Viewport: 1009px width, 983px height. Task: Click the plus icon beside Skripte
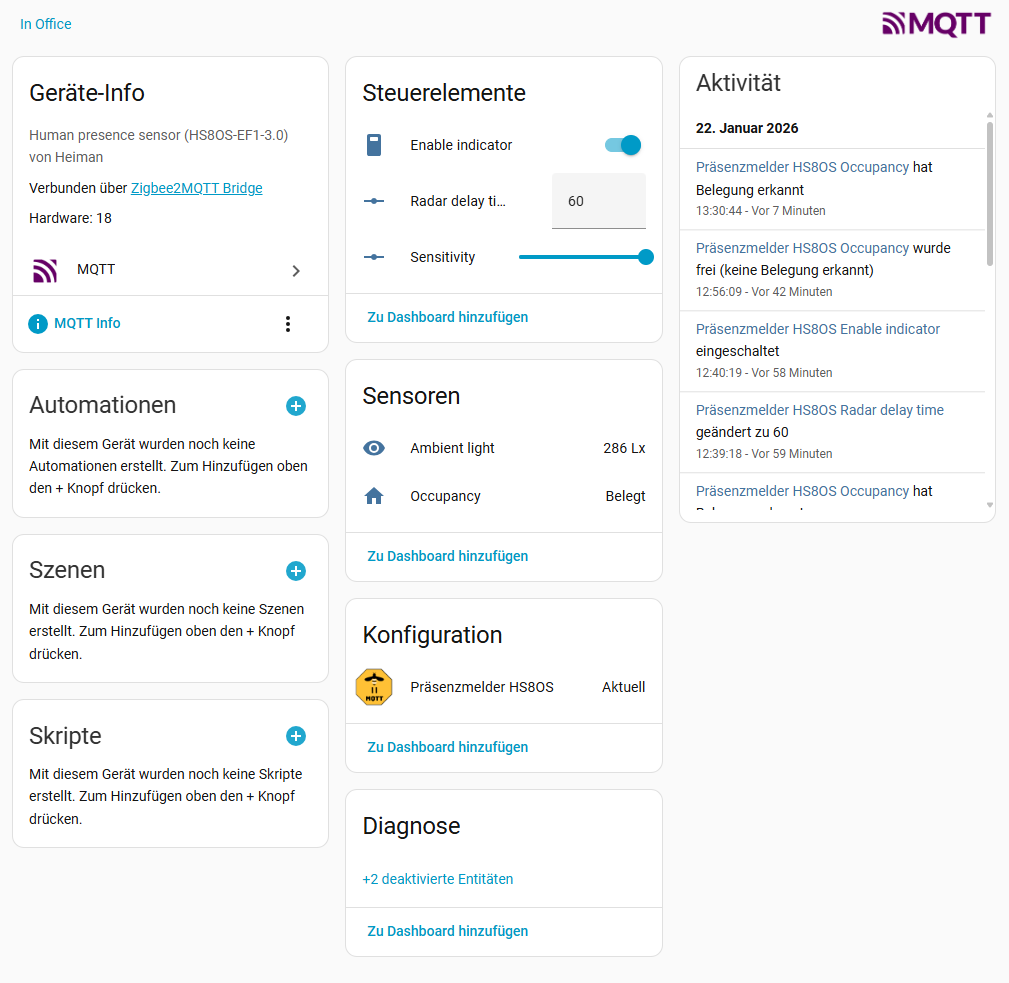[x=296, y=736]
